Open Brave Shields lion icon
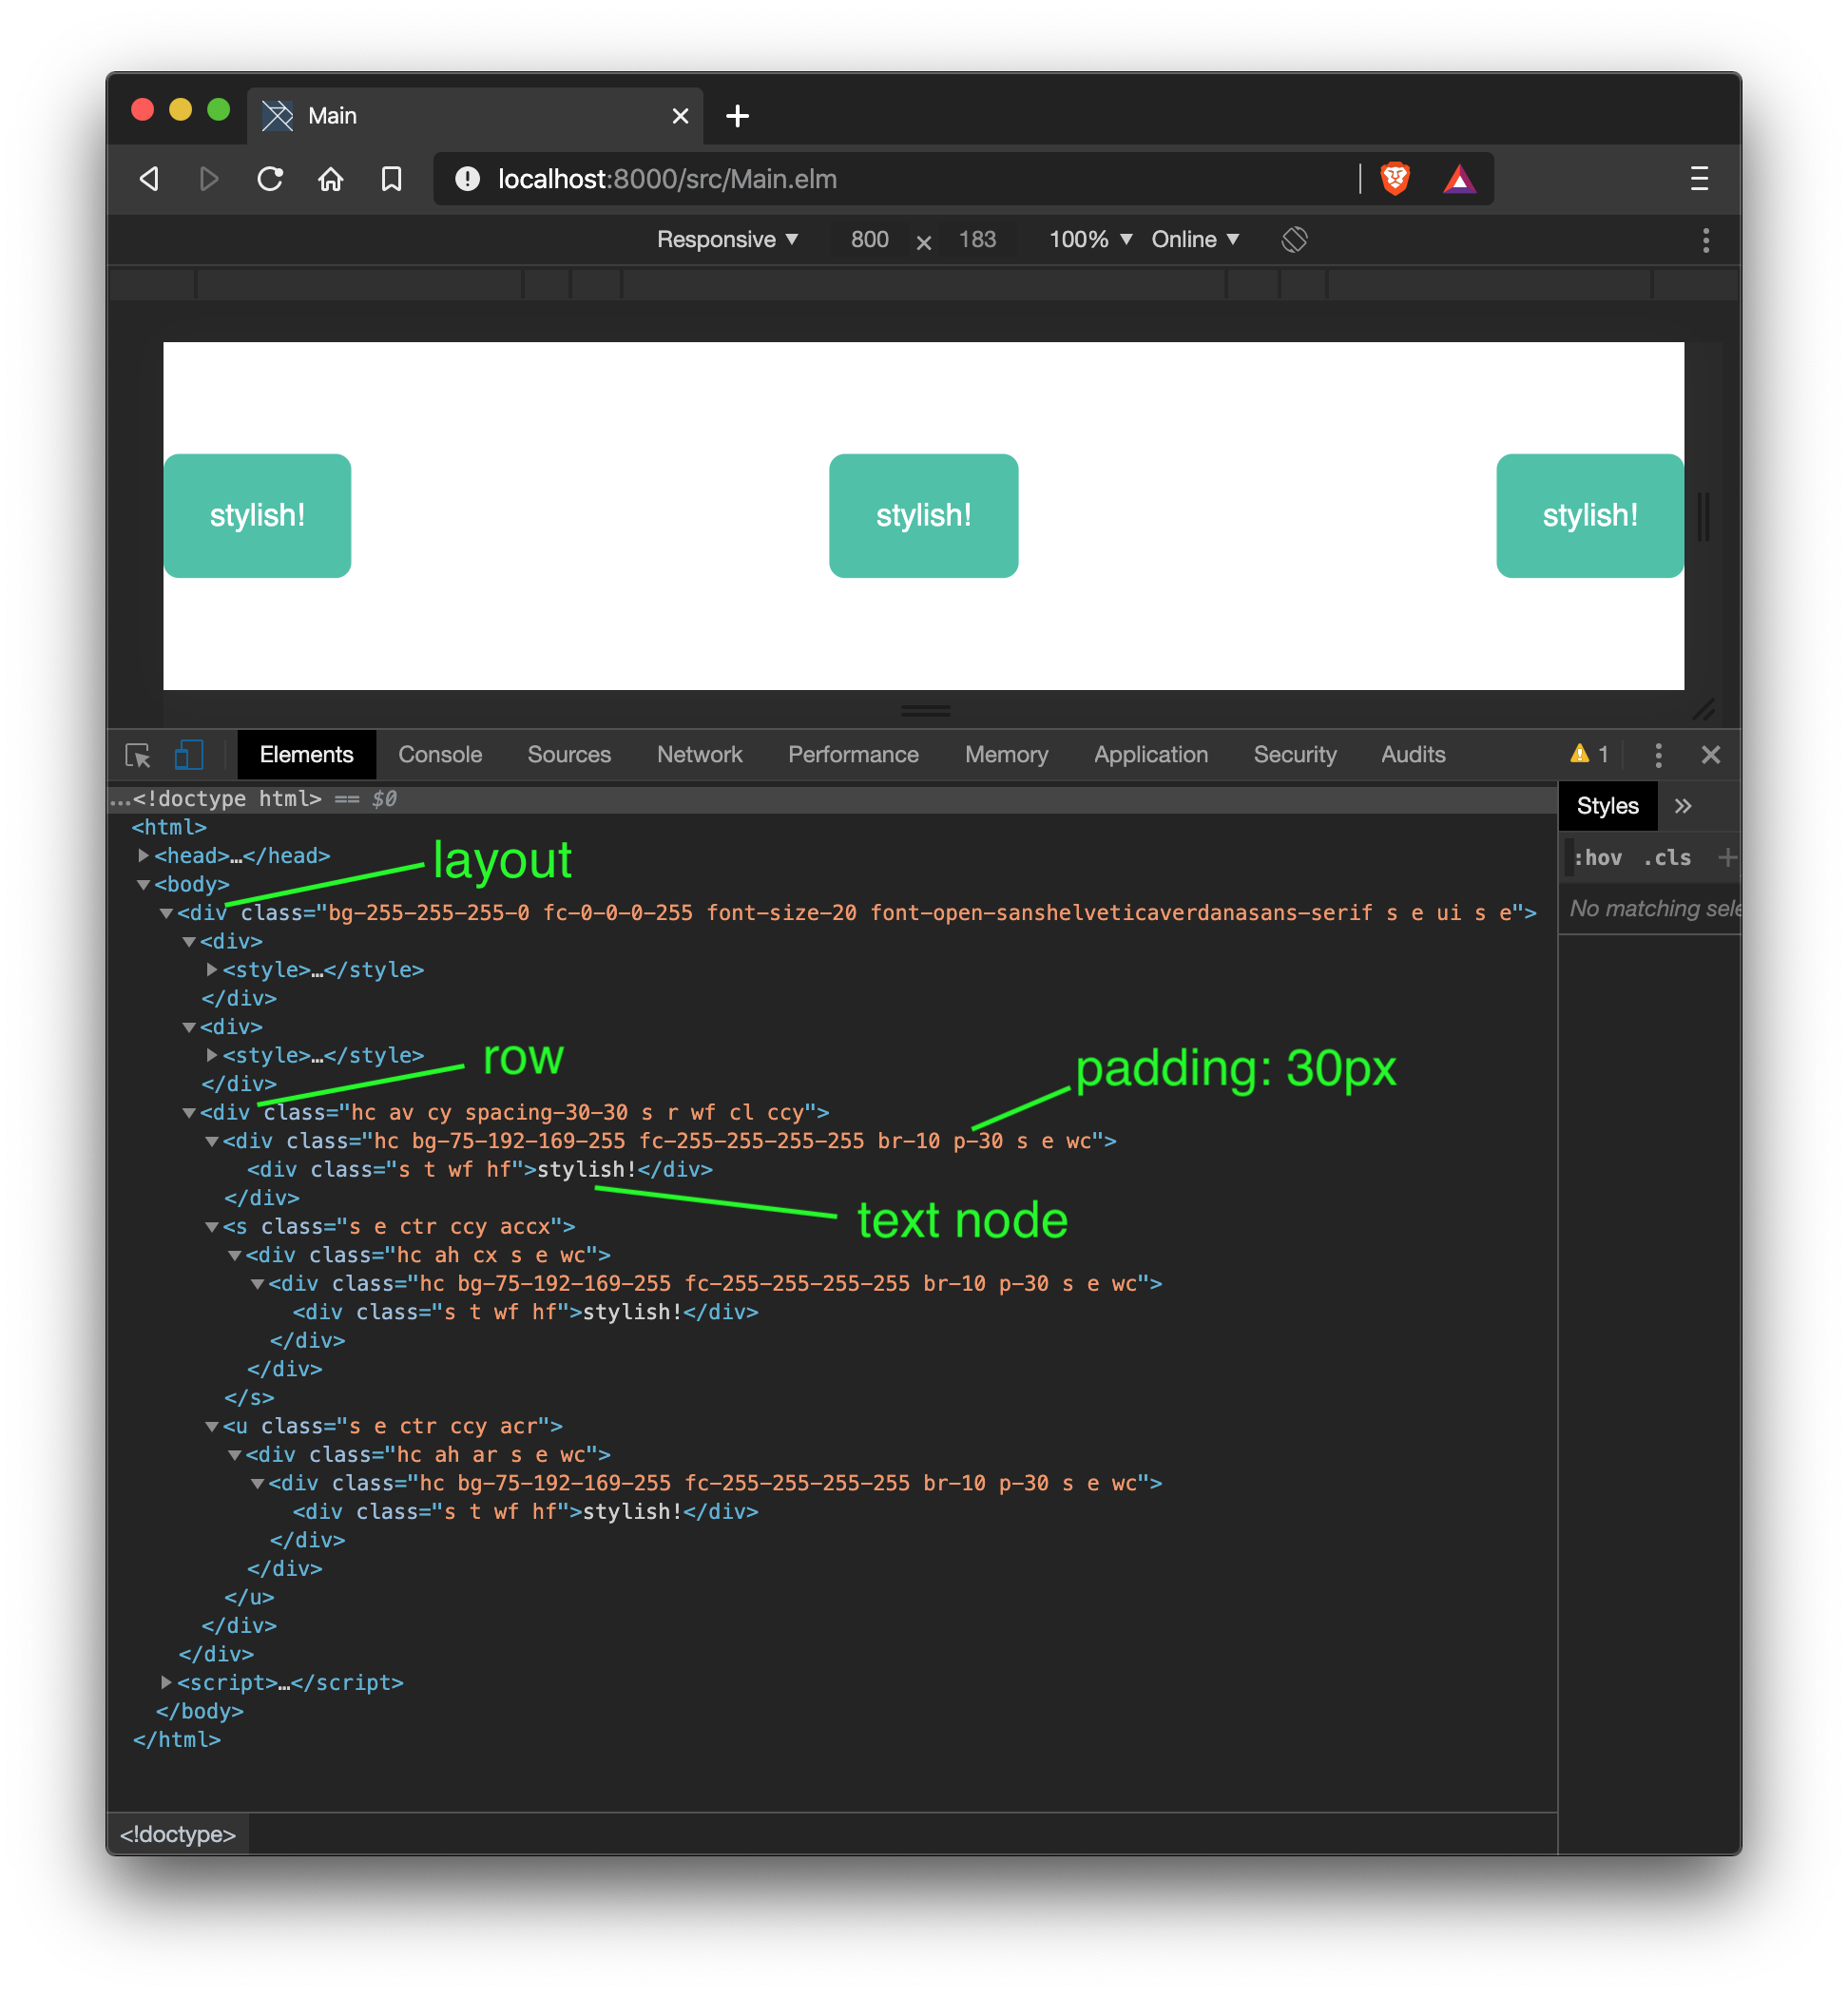 click(1395, 179)
